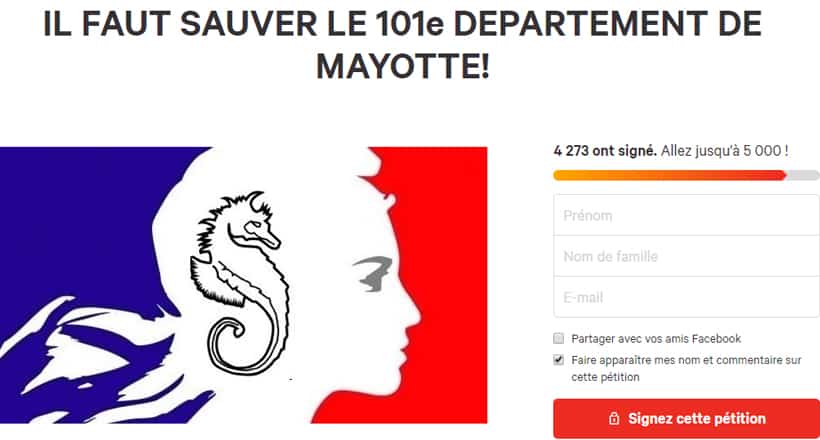The height and width of the screenshot is (440, 820).
Task: Click the label Faire apparaître mes nom et commentaire
Action: click(x=686, y=368)
